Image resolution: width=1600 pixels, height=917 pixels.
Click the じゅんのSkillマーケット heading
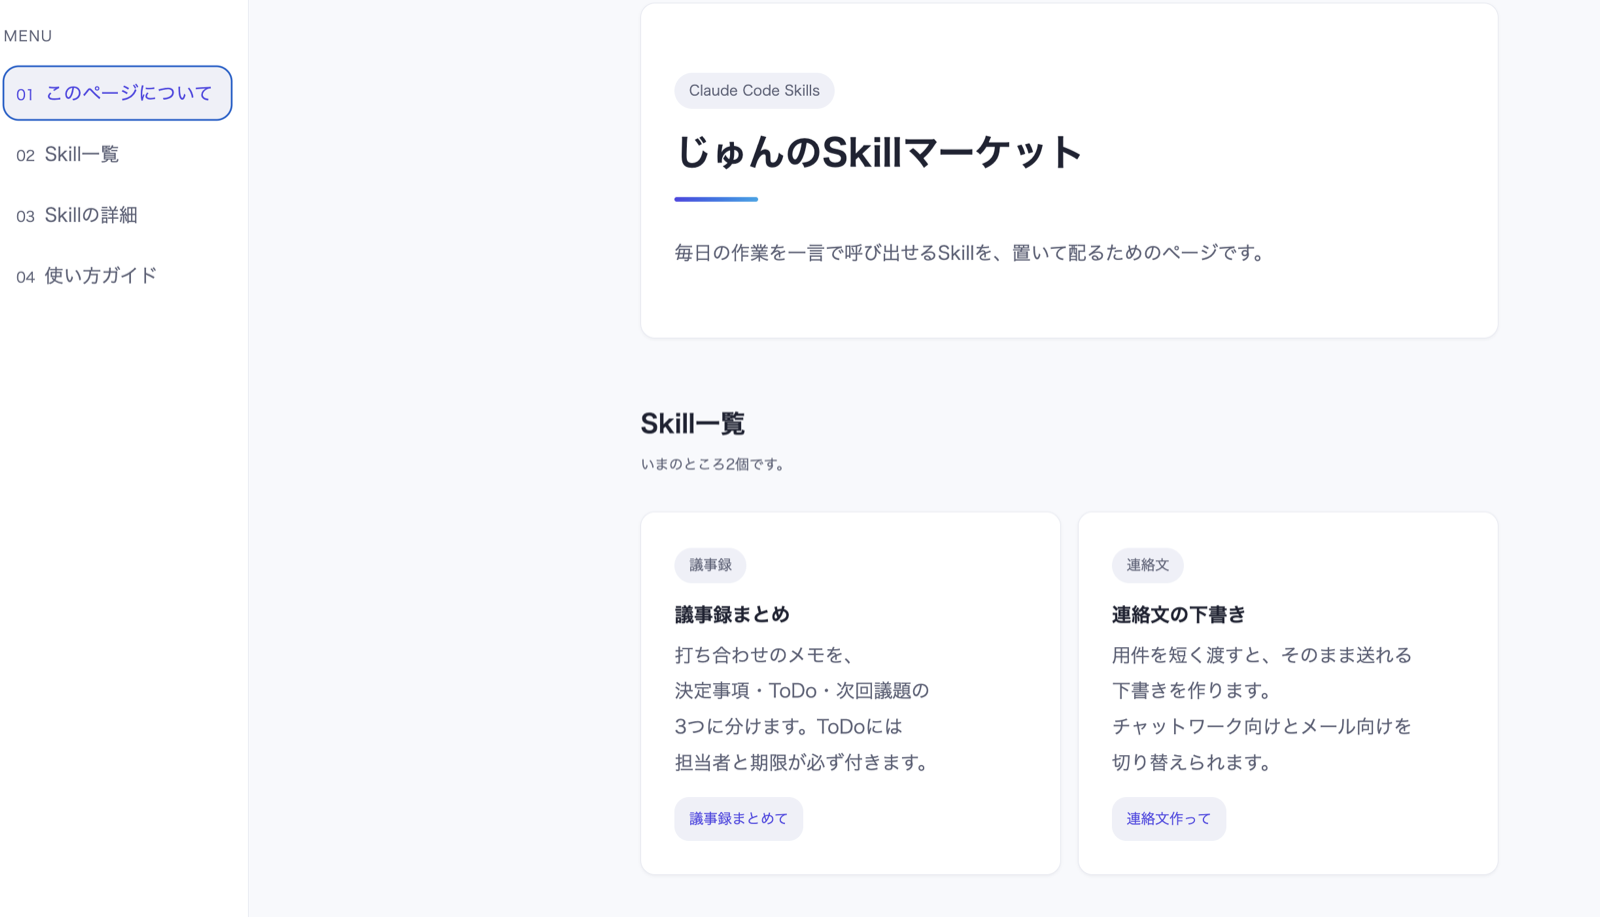879,153
